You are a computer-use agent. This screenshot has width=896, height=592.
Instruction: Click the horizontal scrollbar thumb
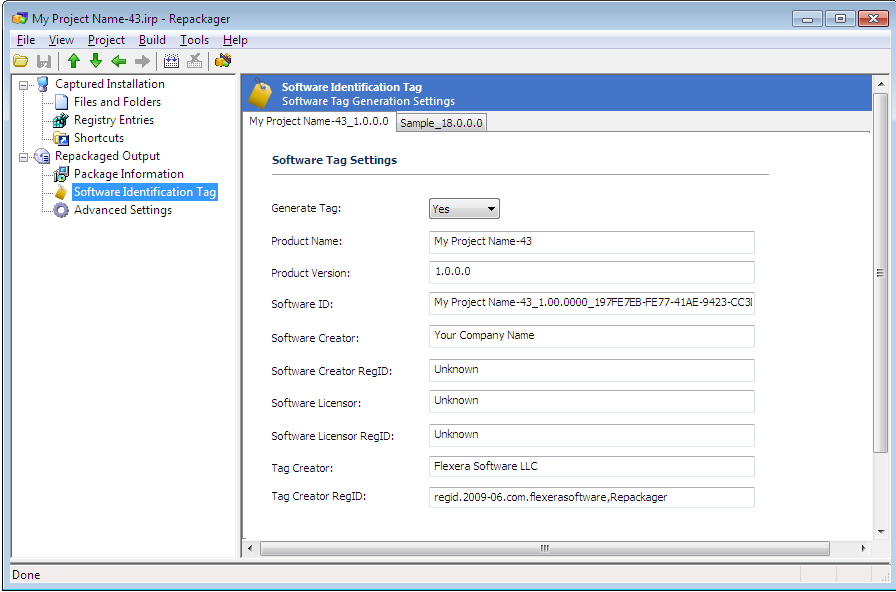545,548
